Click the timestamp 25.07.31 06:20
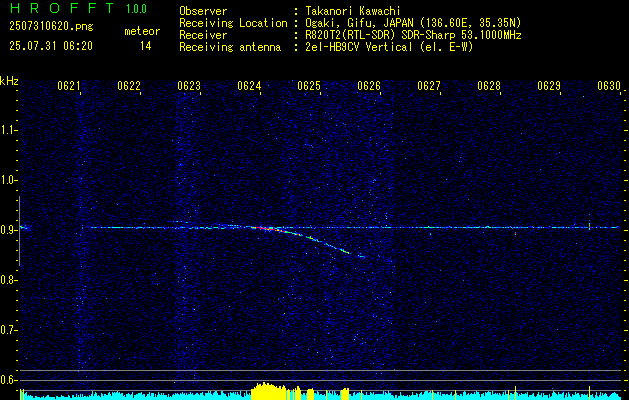The image size is (629, 400). tap(51, 46)
